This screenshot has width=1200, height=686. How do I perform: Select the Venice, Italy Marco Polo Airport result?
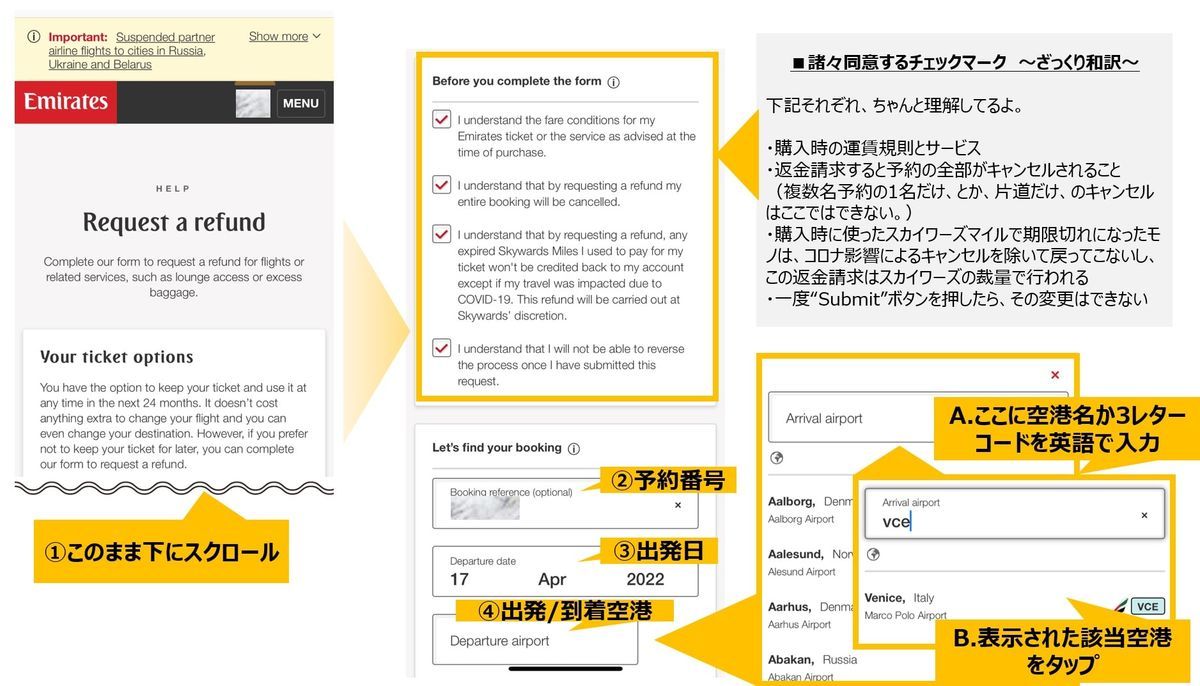[x=1014, y=605]
